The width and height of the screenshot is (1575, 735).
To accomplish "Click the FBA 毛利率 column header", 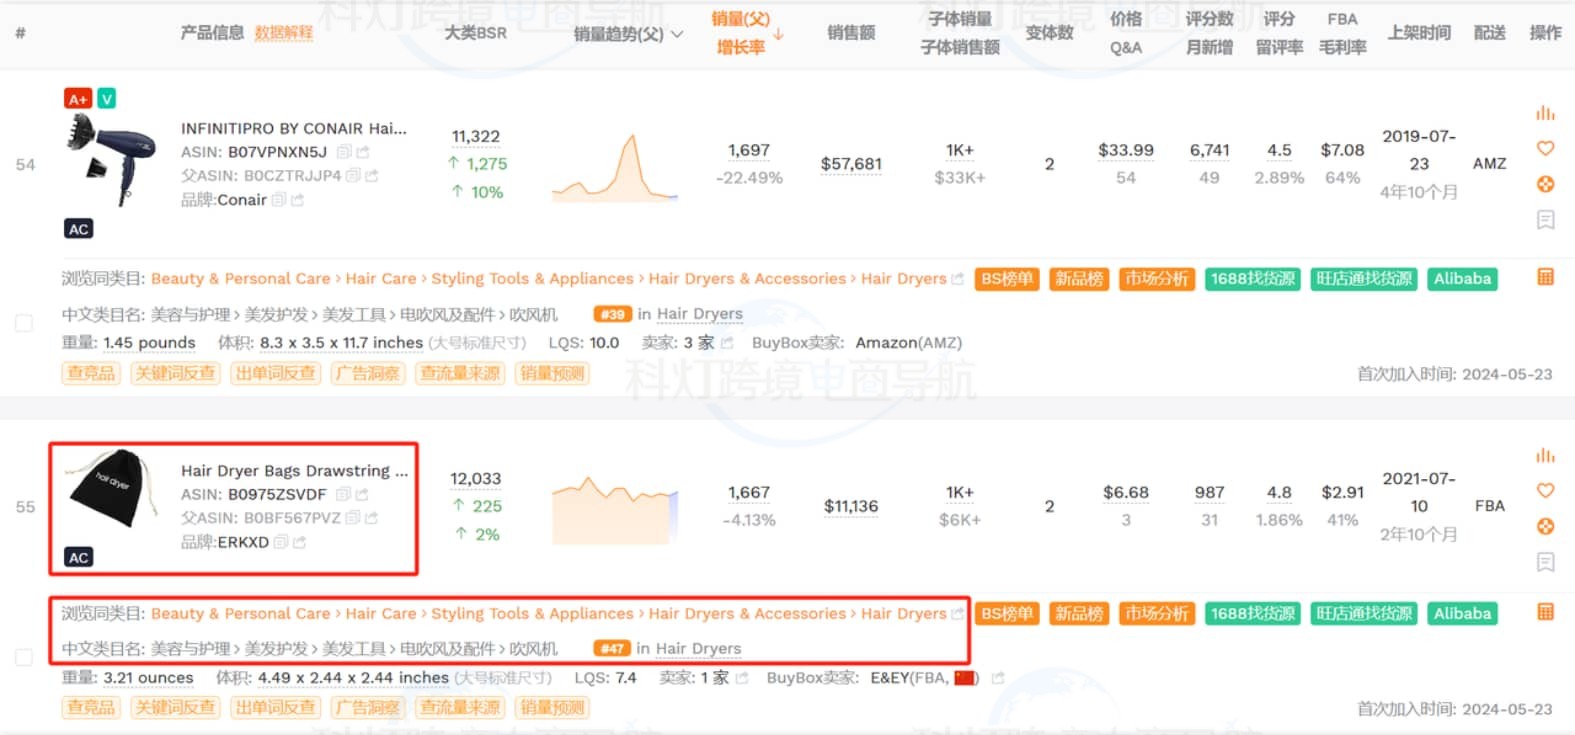I will 1342,33.
